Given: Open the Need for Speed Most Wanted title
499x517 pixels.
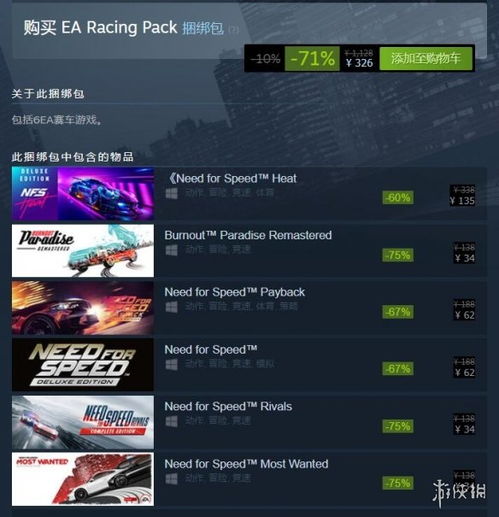Looking at the screenshot, I should click(246, 464).
